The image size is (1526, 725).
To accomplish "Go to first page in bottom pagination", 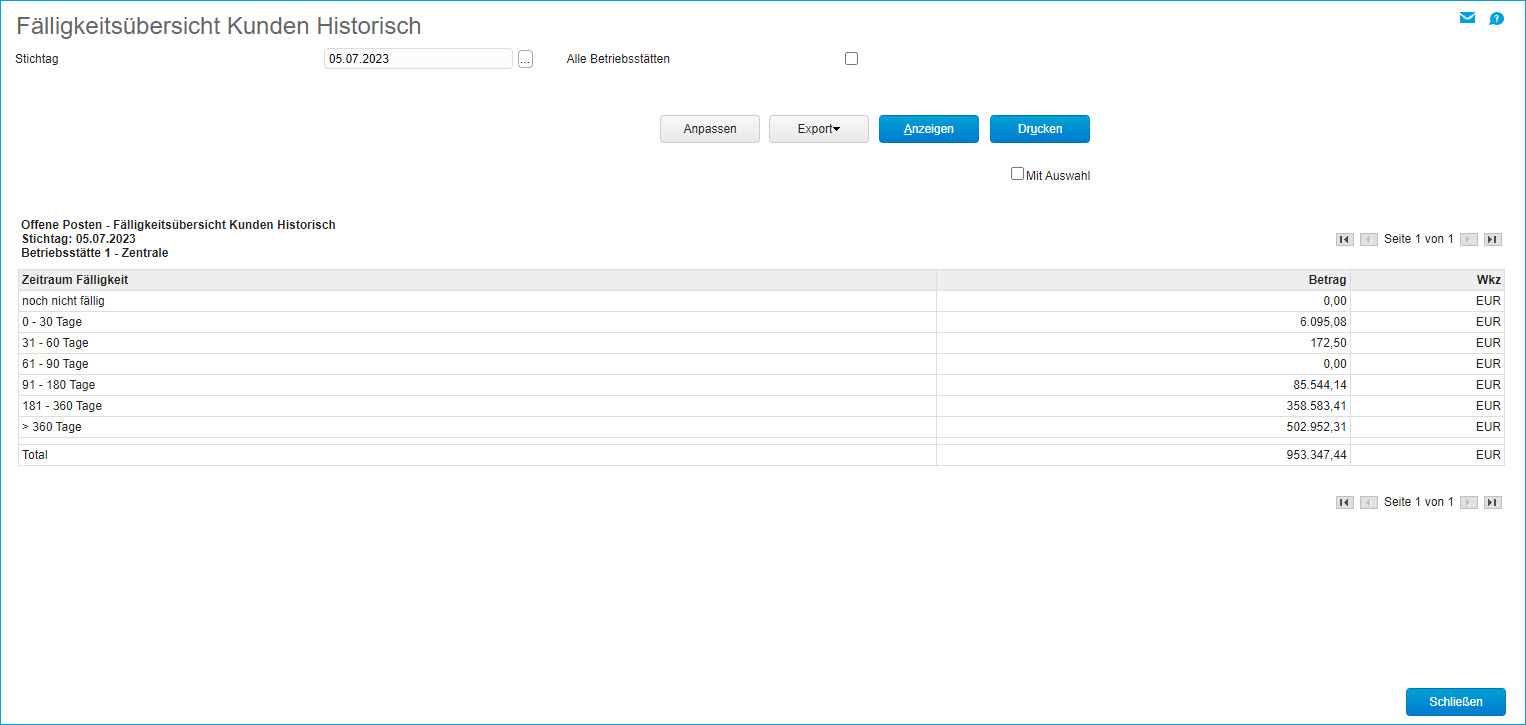I will [1344, 503].
